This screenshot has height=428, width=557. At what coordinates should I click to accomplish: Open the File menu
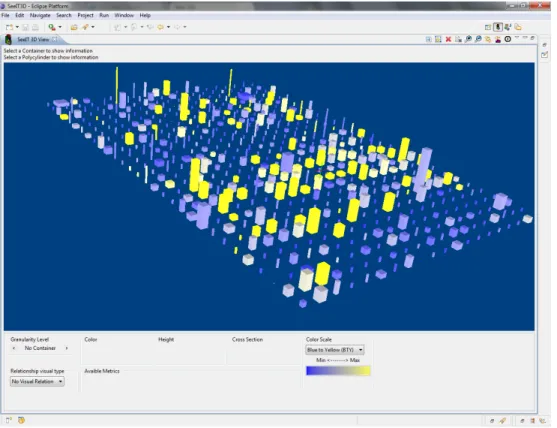tap(5, 15)
